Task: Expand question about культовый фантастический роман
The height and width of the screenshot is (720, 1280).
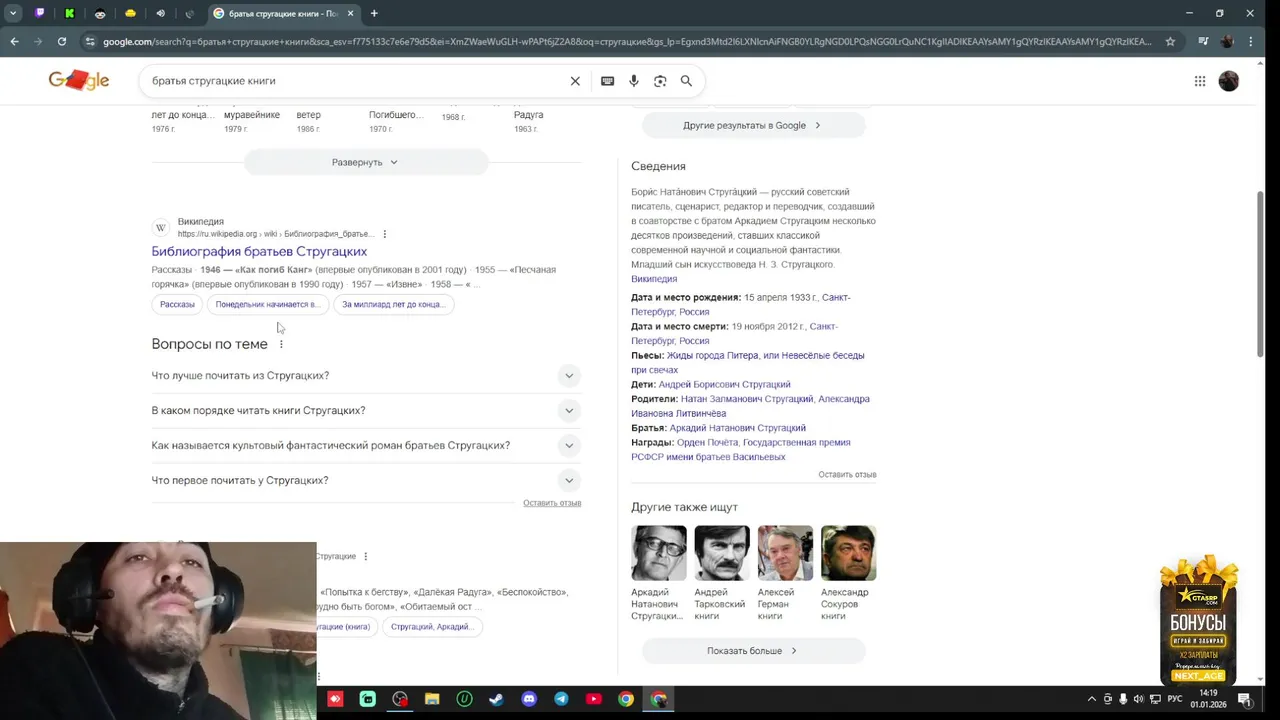Action: [x=366, y=445]
